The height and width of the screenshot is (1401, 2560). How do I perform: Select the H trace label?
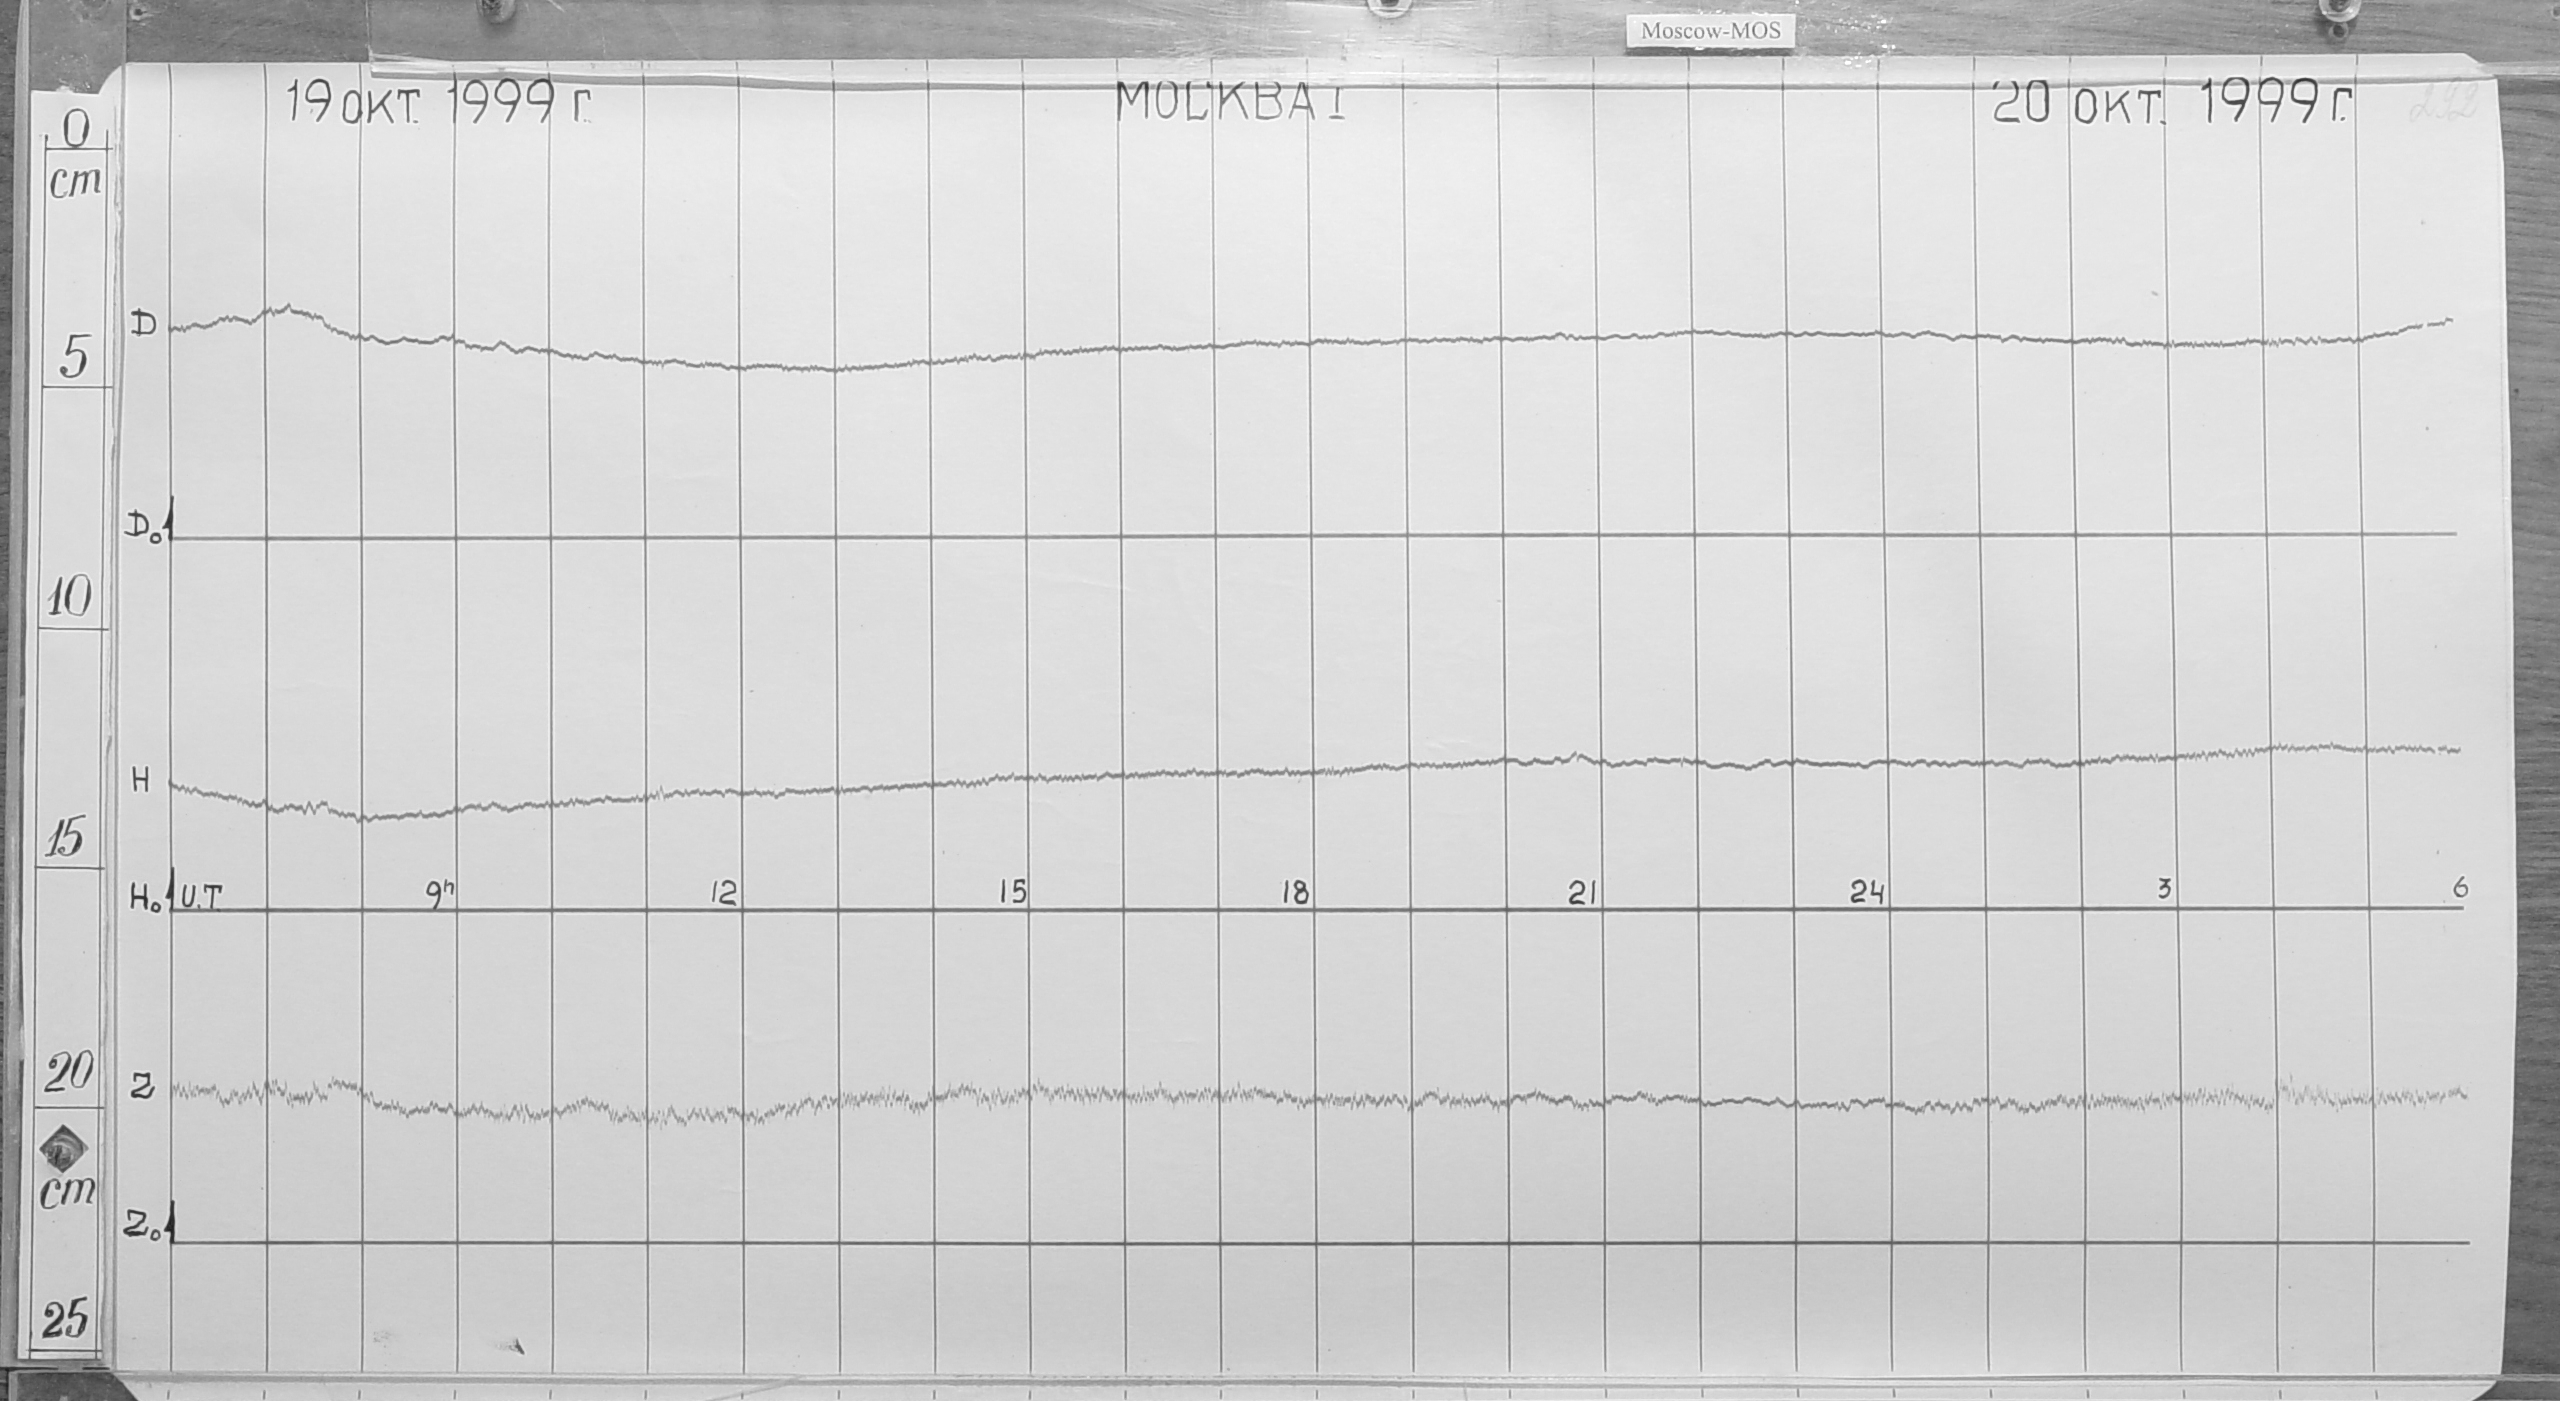[142, 782]
